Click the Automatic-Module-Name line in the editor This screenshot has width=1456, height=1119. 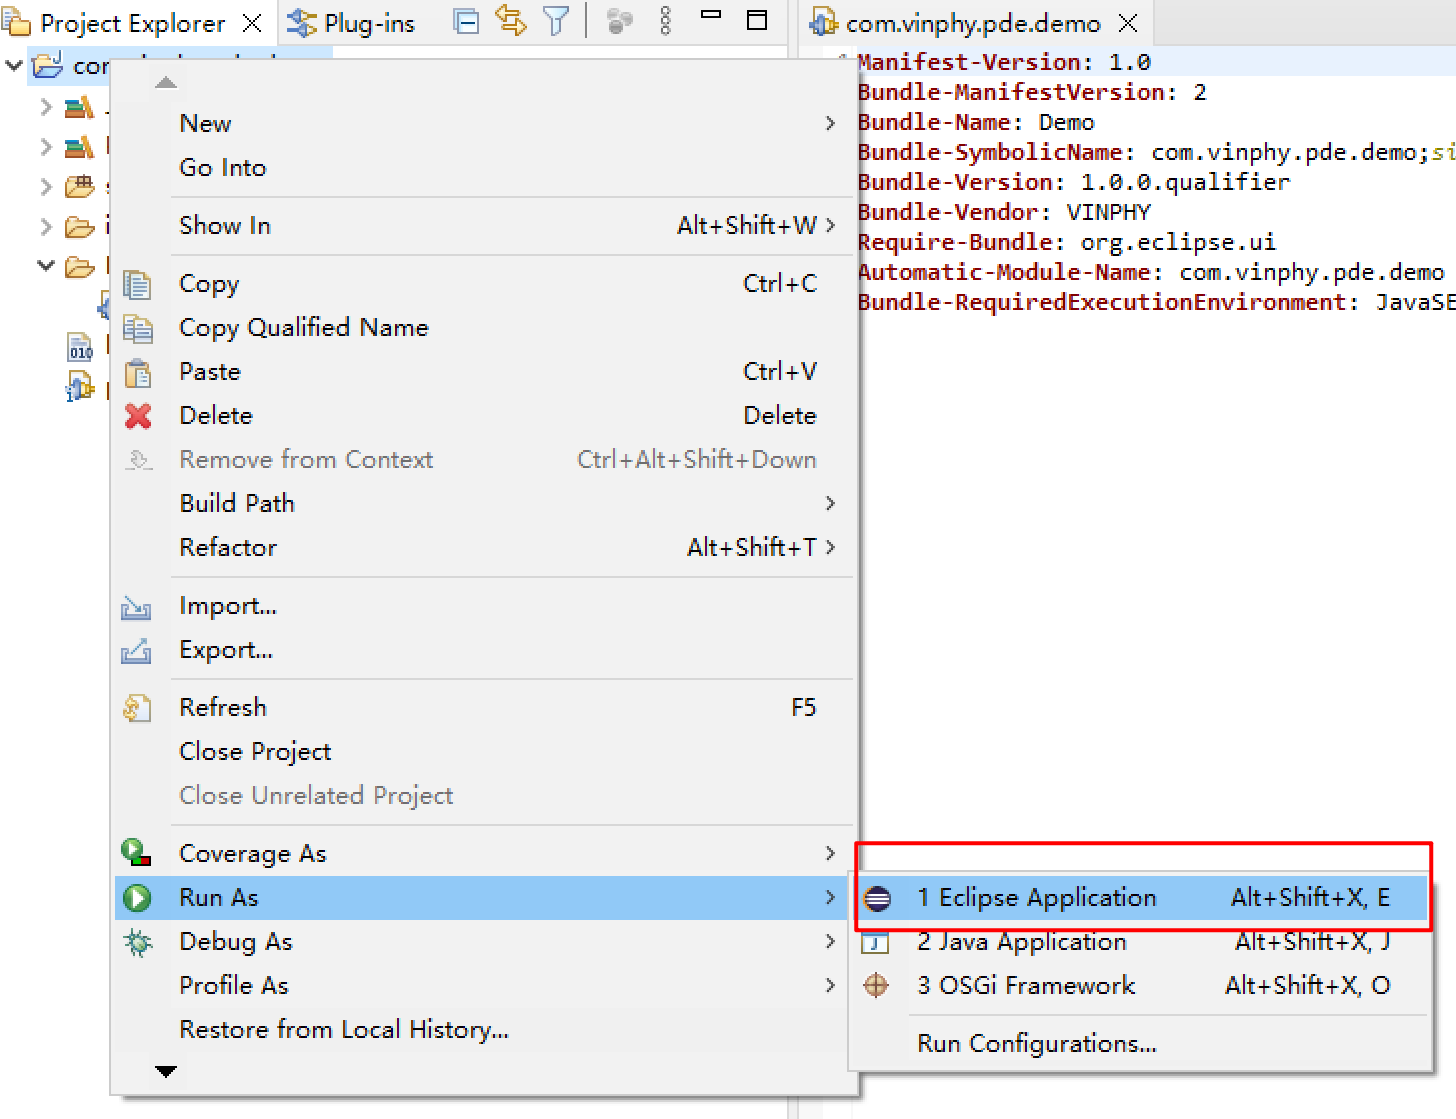pyautogui.click(x=1151, y=272)
